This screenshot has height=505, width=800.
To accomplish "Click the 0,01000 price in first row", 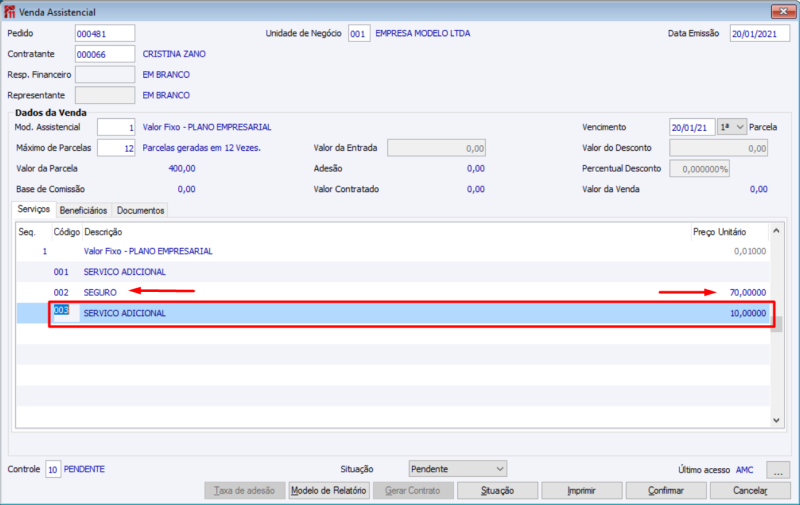I will tap(750, 251).
